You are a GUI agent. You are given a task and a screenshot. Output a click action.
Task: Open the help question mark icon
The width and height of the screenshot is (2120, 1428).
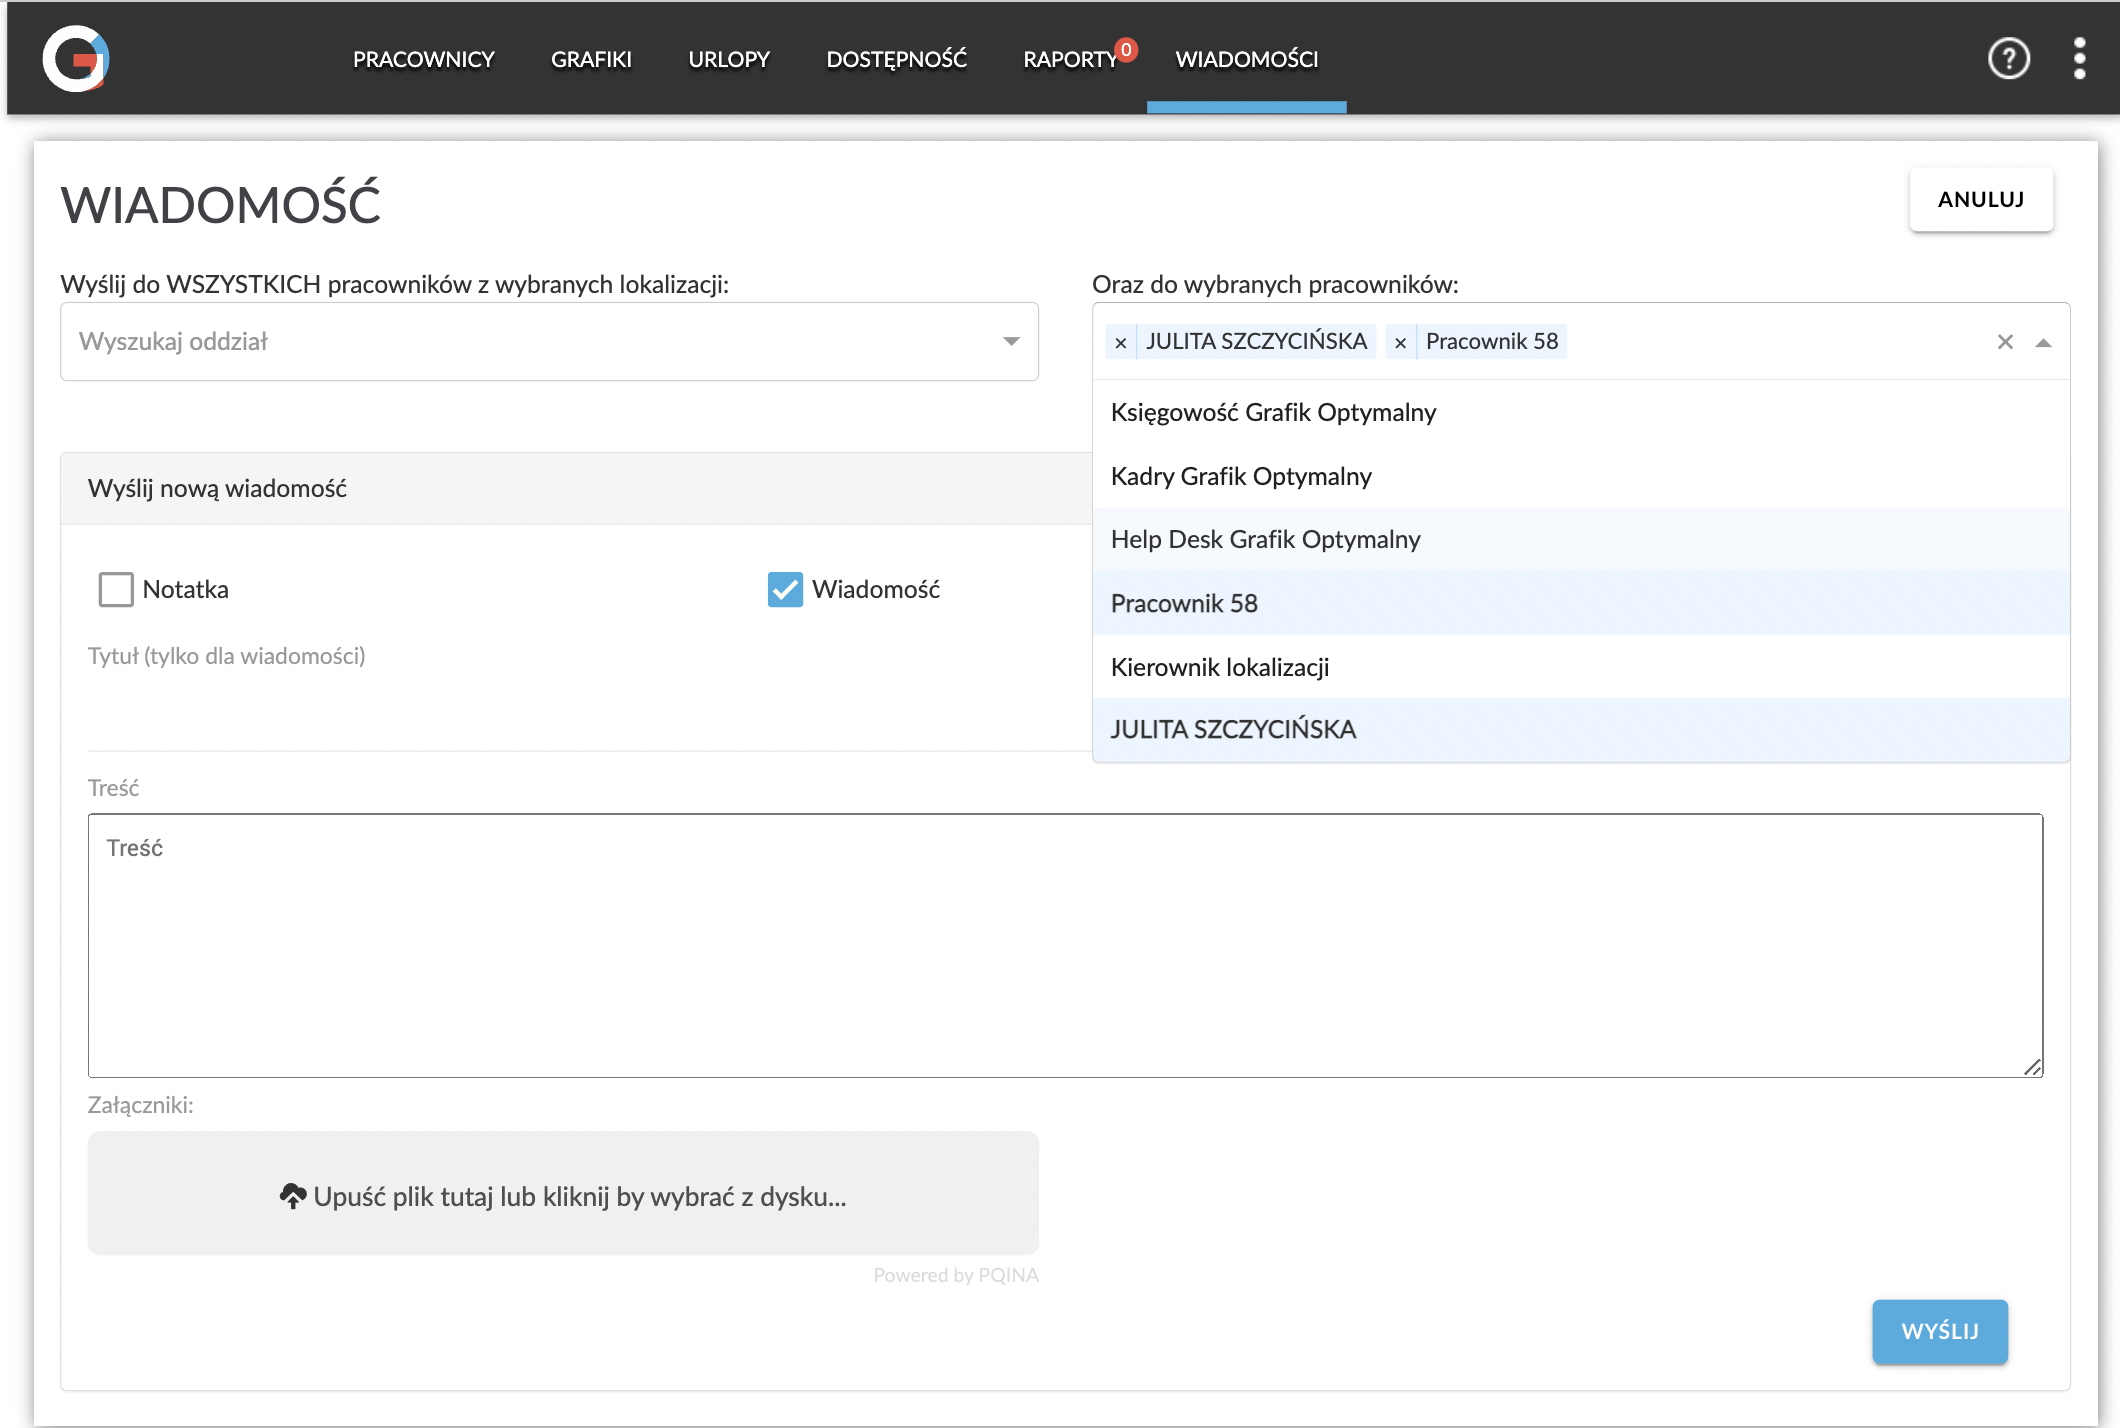point(2008,59)
